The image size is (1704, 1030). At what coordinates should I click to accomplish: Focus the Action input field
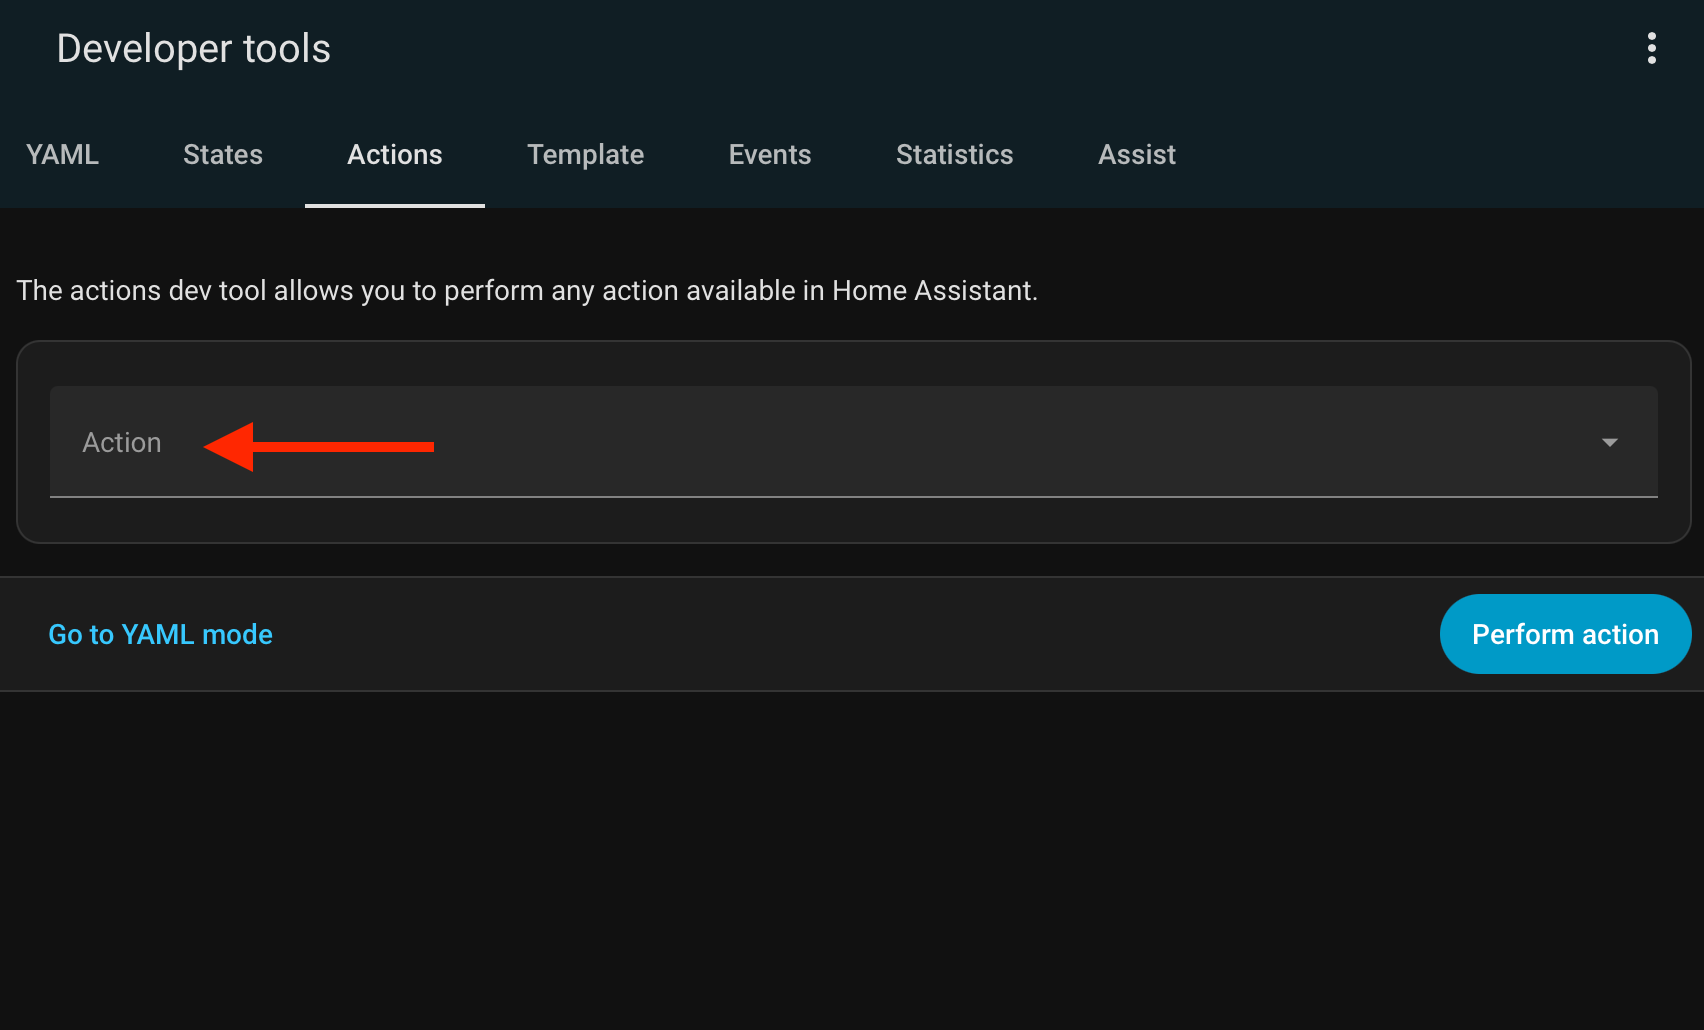[854, 442]
